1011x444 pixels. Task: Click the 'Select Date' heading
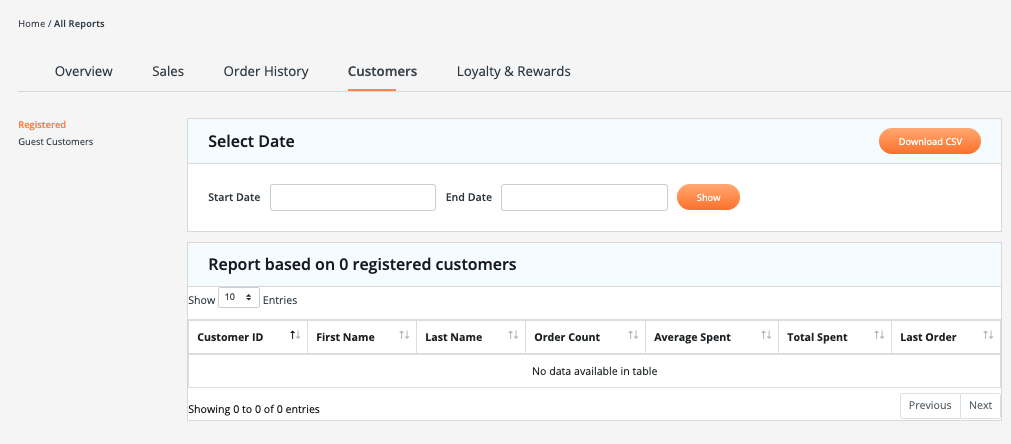[x=251, y=141]
